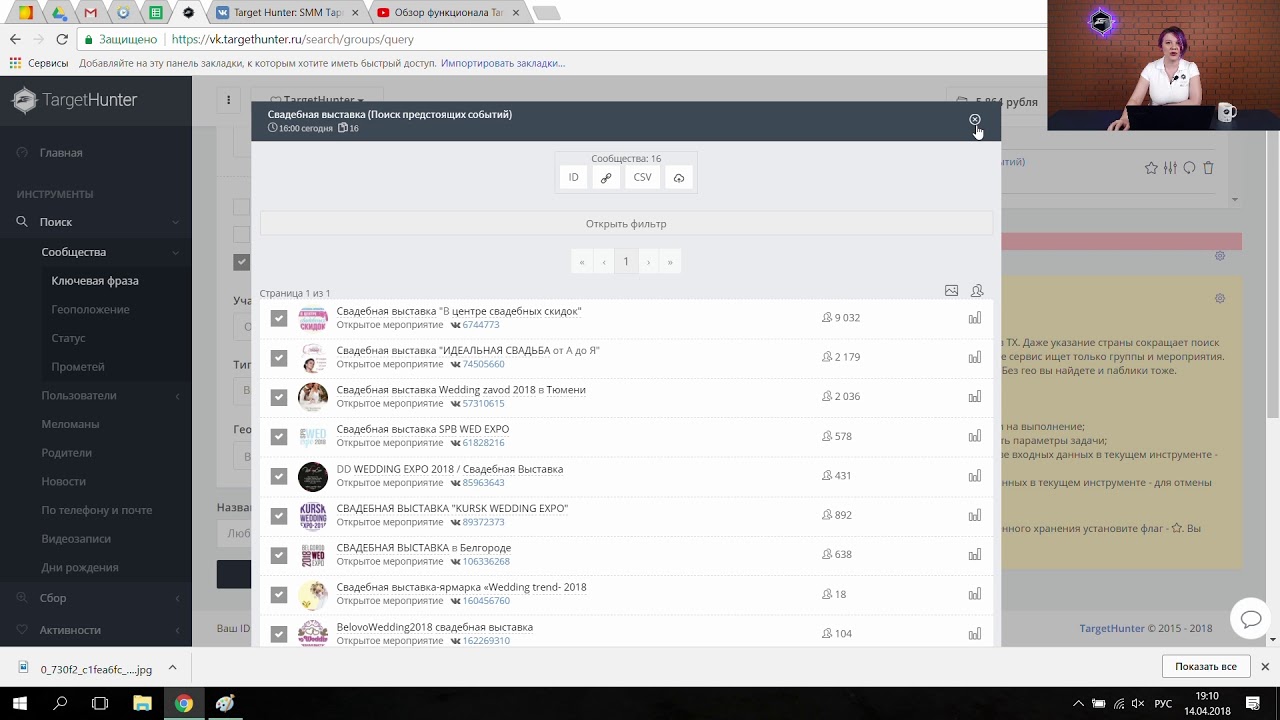
Task: Click the user icon above list
Action: [977, 291]
